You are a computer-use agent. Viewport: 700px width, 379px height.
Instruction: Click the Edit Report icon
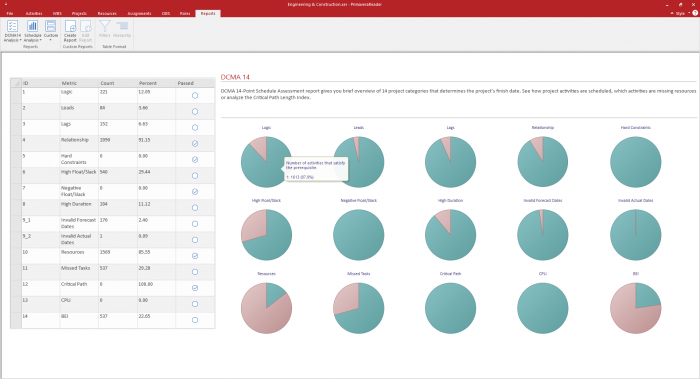pyautogui.click(x=86, y=26)
